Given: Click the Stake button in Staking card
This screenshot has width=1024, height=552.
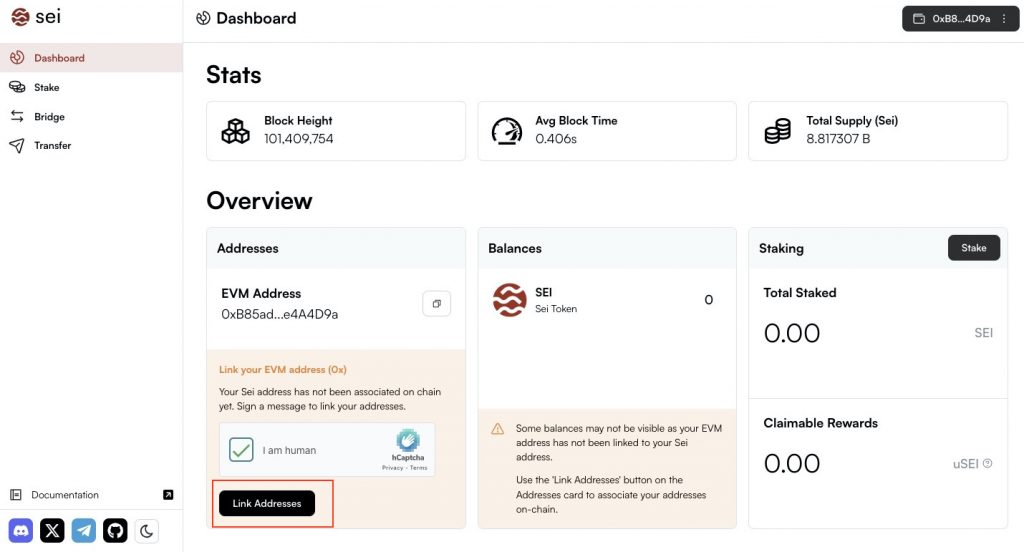Looking at the screenshot, I should coord(973,248).
